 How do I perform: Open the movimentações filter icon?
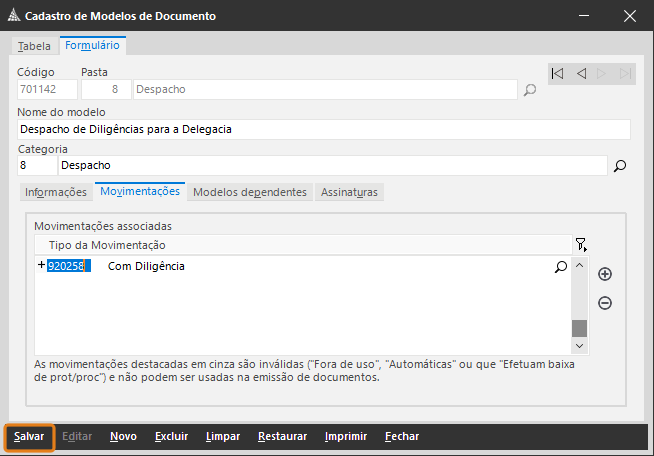pos(581,244)
